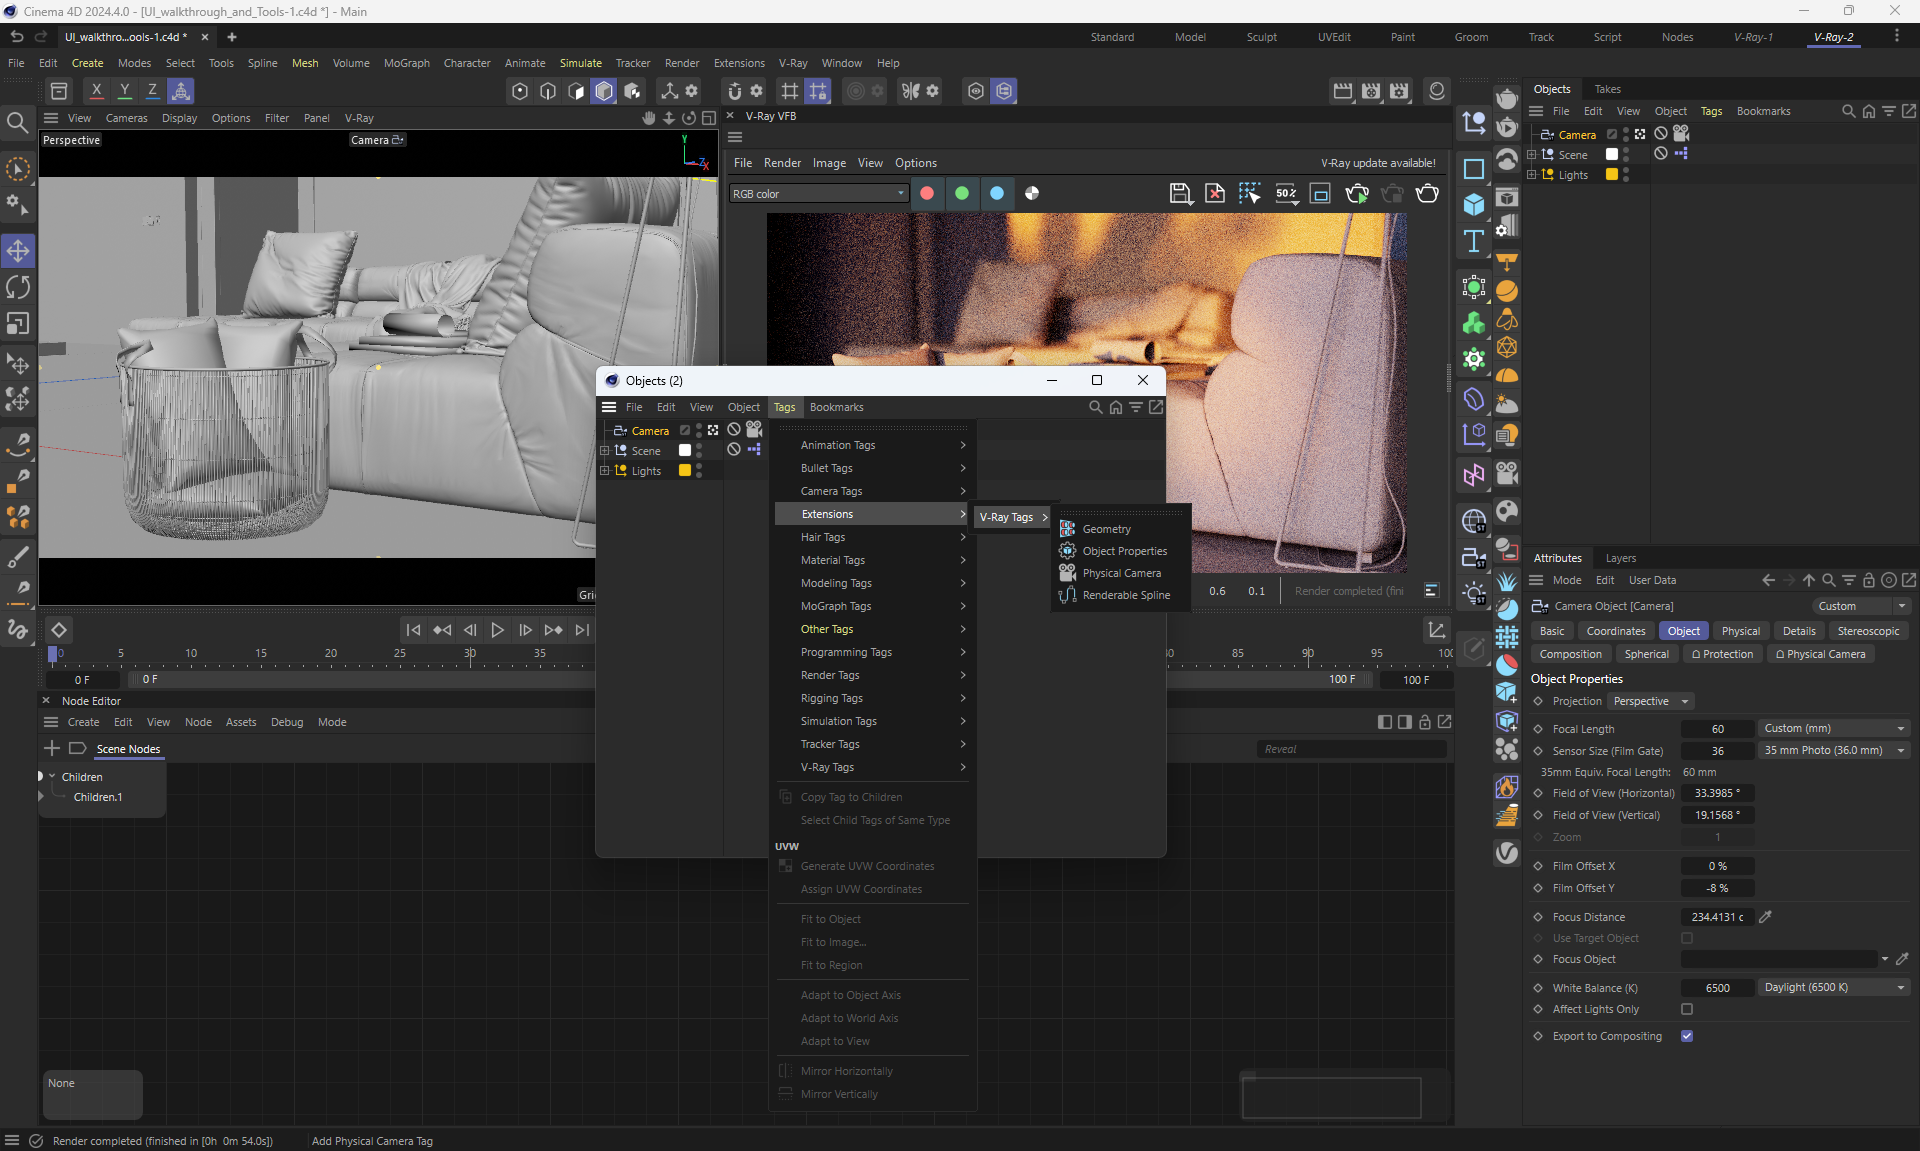Click the Physical Camera tag menu item

[x=1121, y=573]
